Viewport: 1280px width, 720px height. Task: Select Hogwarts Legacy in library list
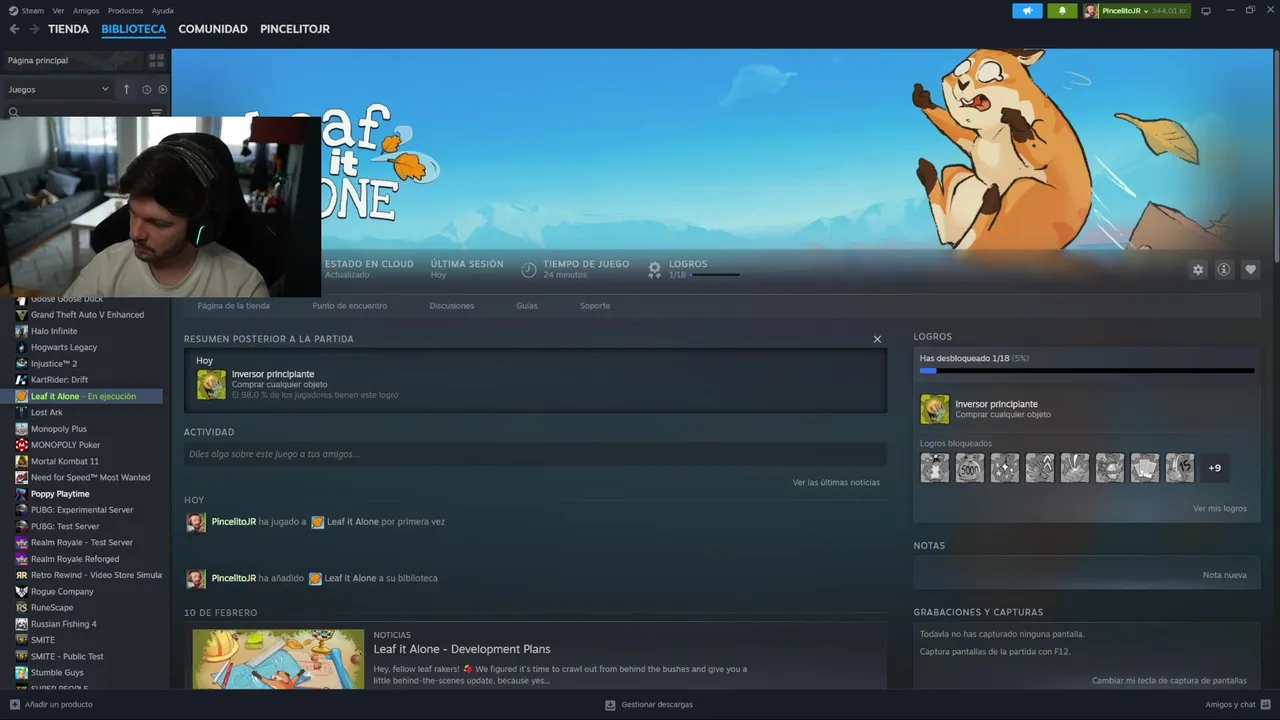pos(64,347)
